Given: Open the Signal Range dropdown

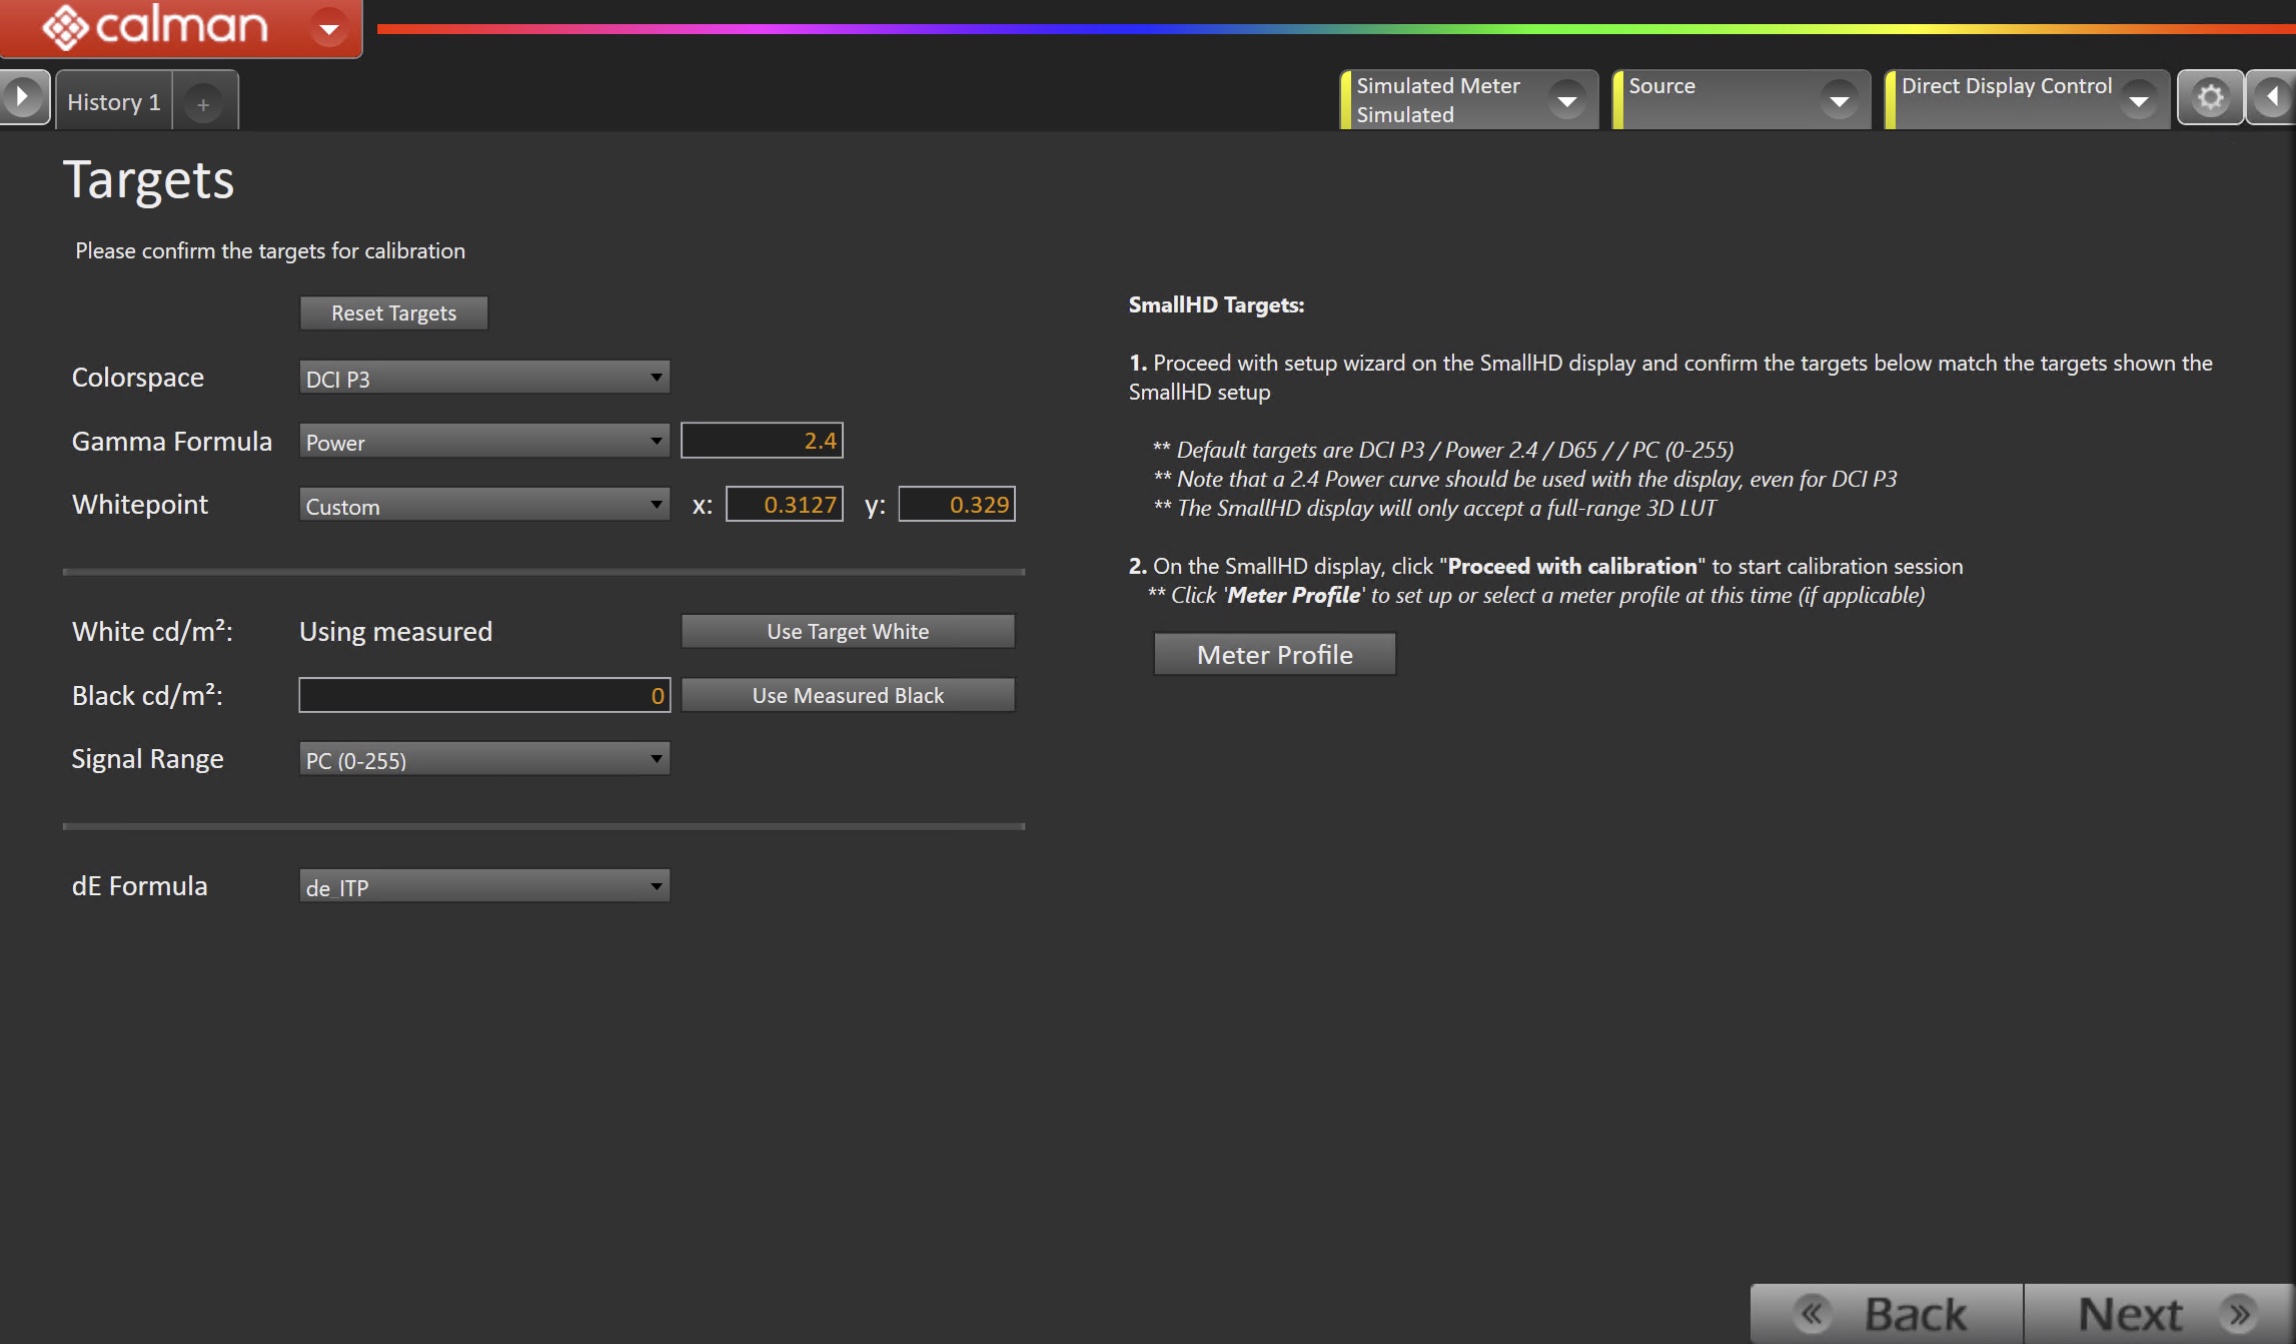Looking at the screenshot, I should point(484,759).
